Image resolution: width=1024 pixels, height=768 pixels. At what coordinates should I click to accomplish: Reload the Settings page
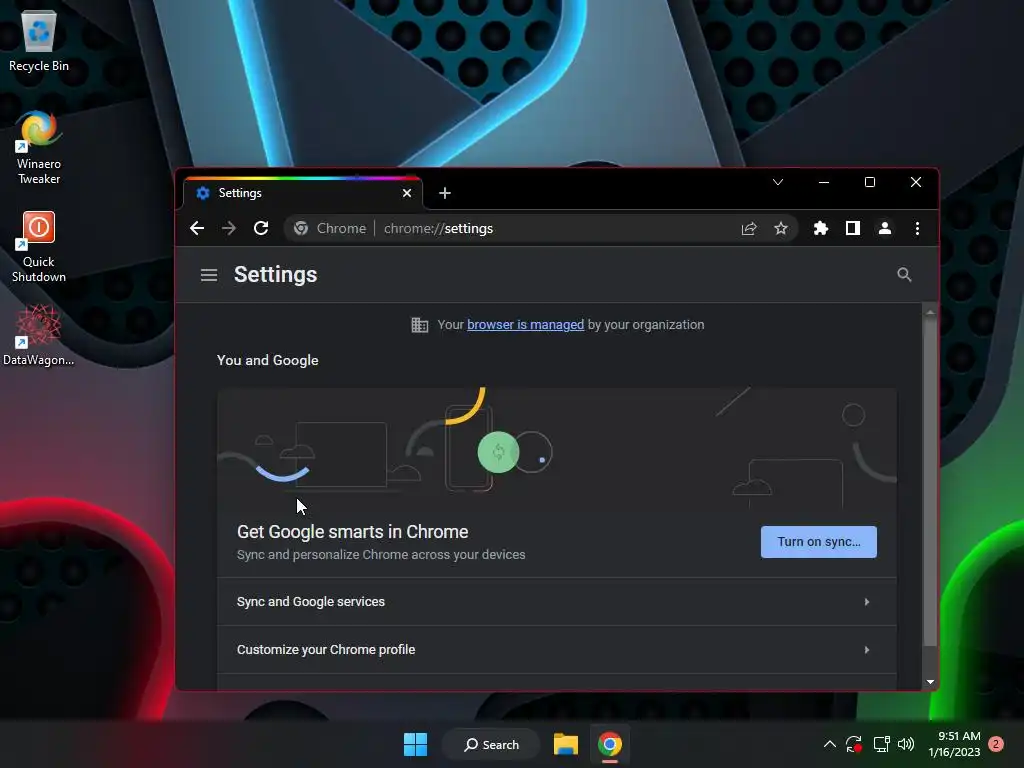pos(261,228)
